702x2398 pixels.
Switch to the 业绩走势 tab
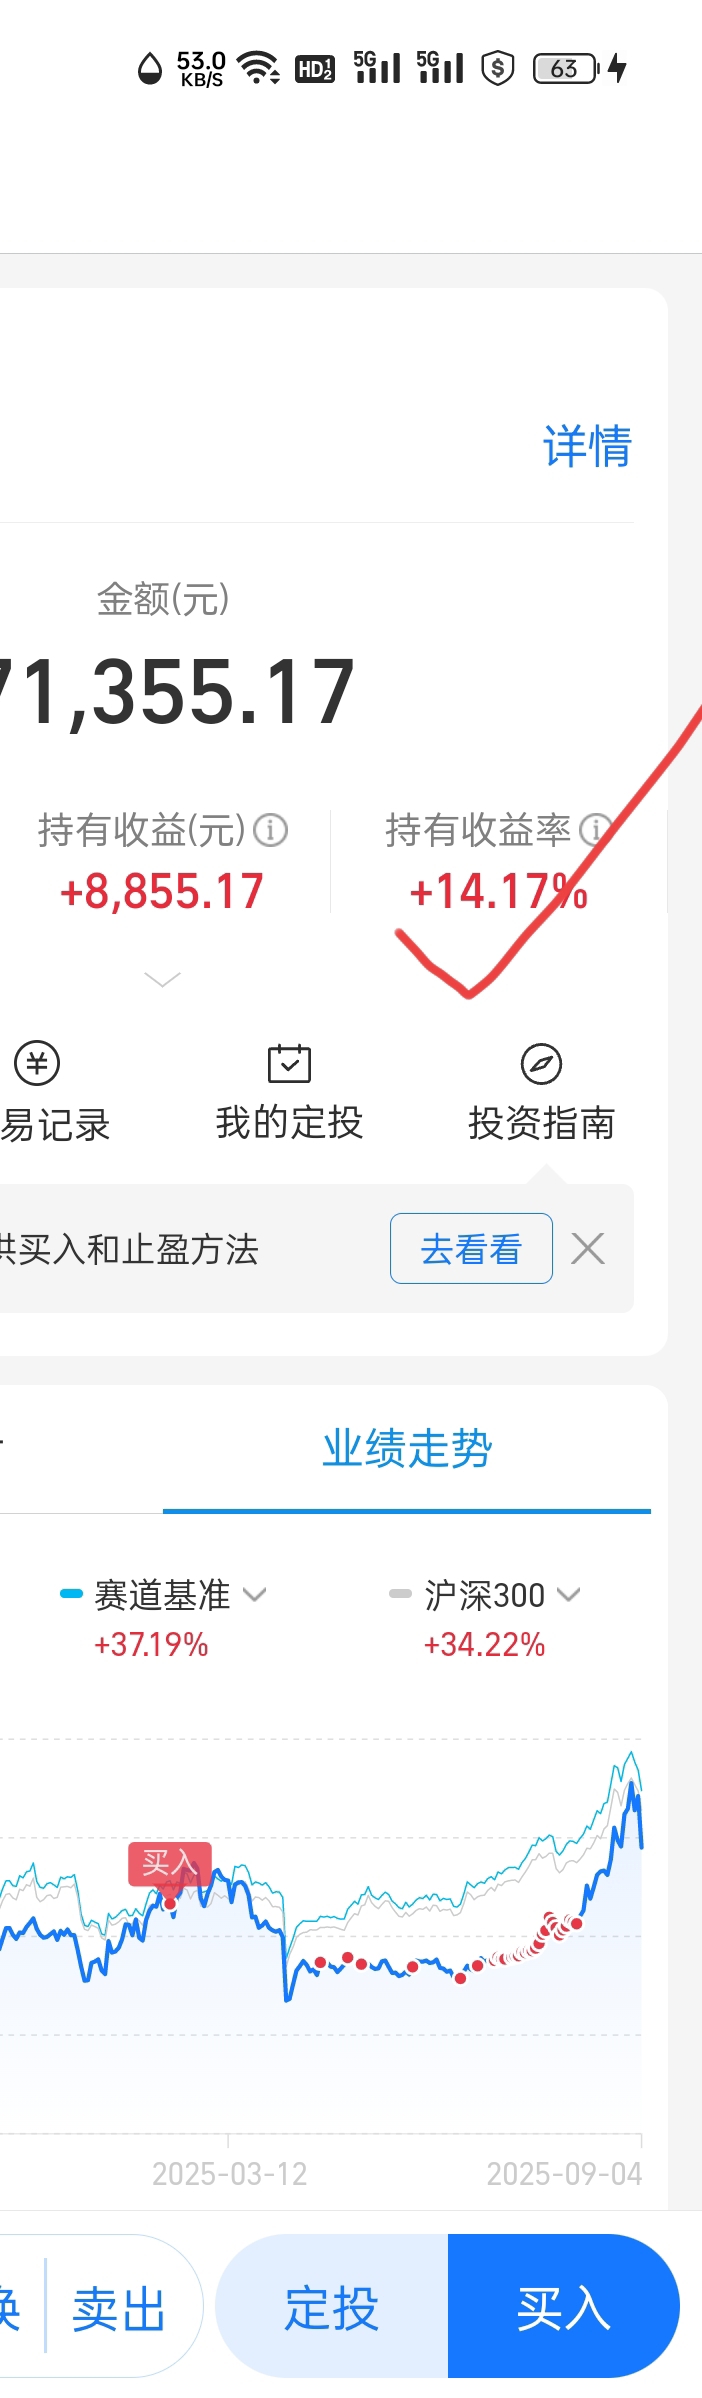[x=407, y=1449]
